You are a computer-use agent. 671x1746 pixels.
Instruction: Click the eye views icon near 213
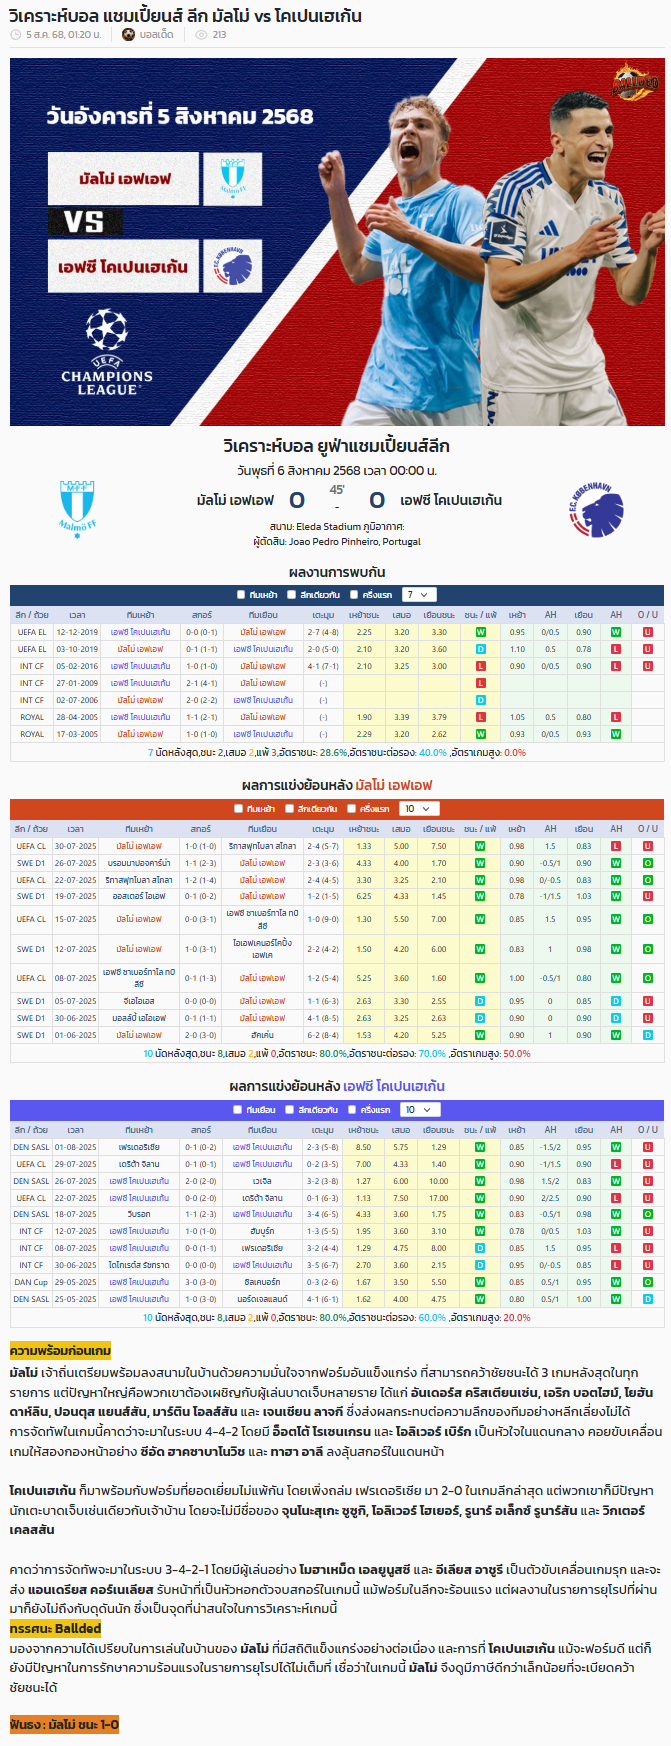(x=201, y=35)
